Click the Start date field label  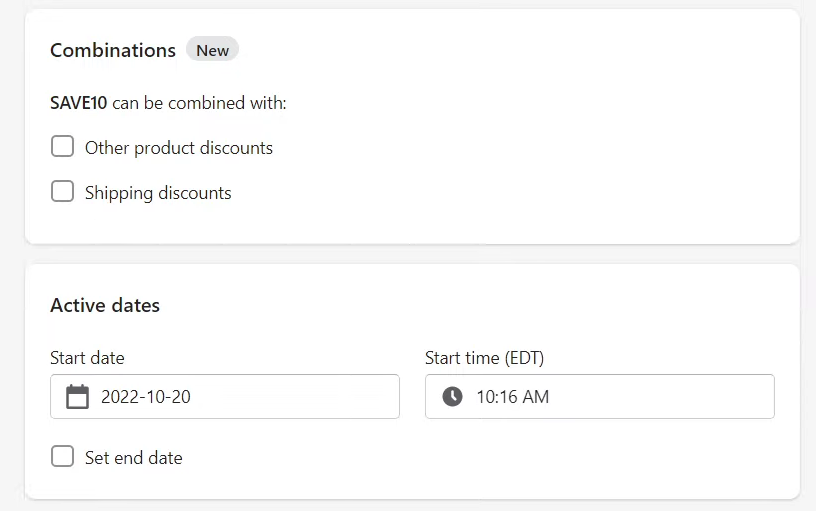pos(87,358)
